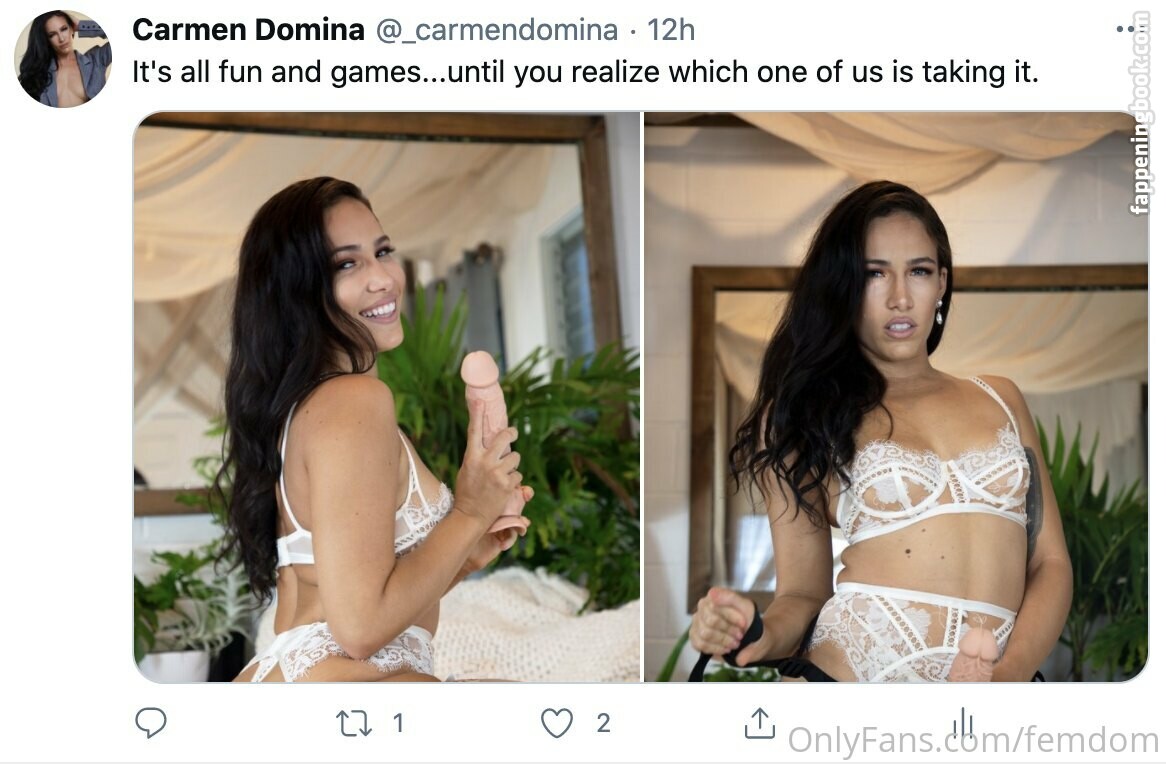Click the Carmen Domina display name
The width and height of the screenshot is (1166, 766).
coord(248,30)
